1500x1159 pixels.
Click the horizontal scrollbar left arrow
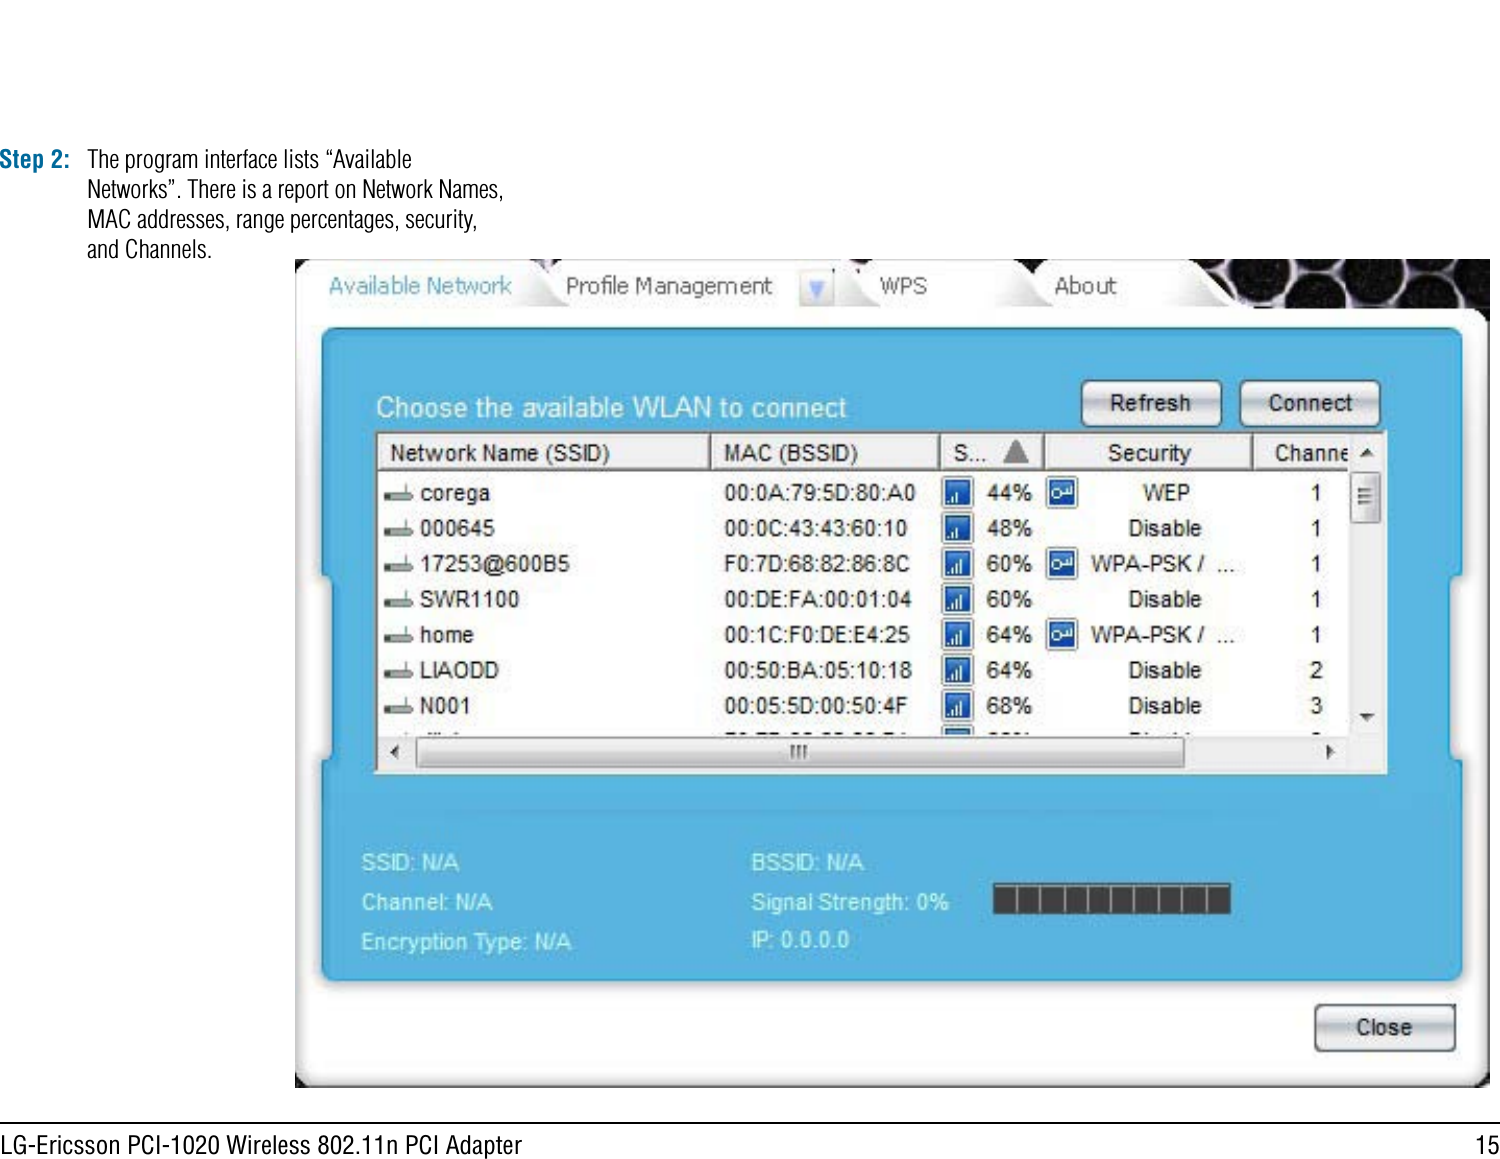(395, 752)
